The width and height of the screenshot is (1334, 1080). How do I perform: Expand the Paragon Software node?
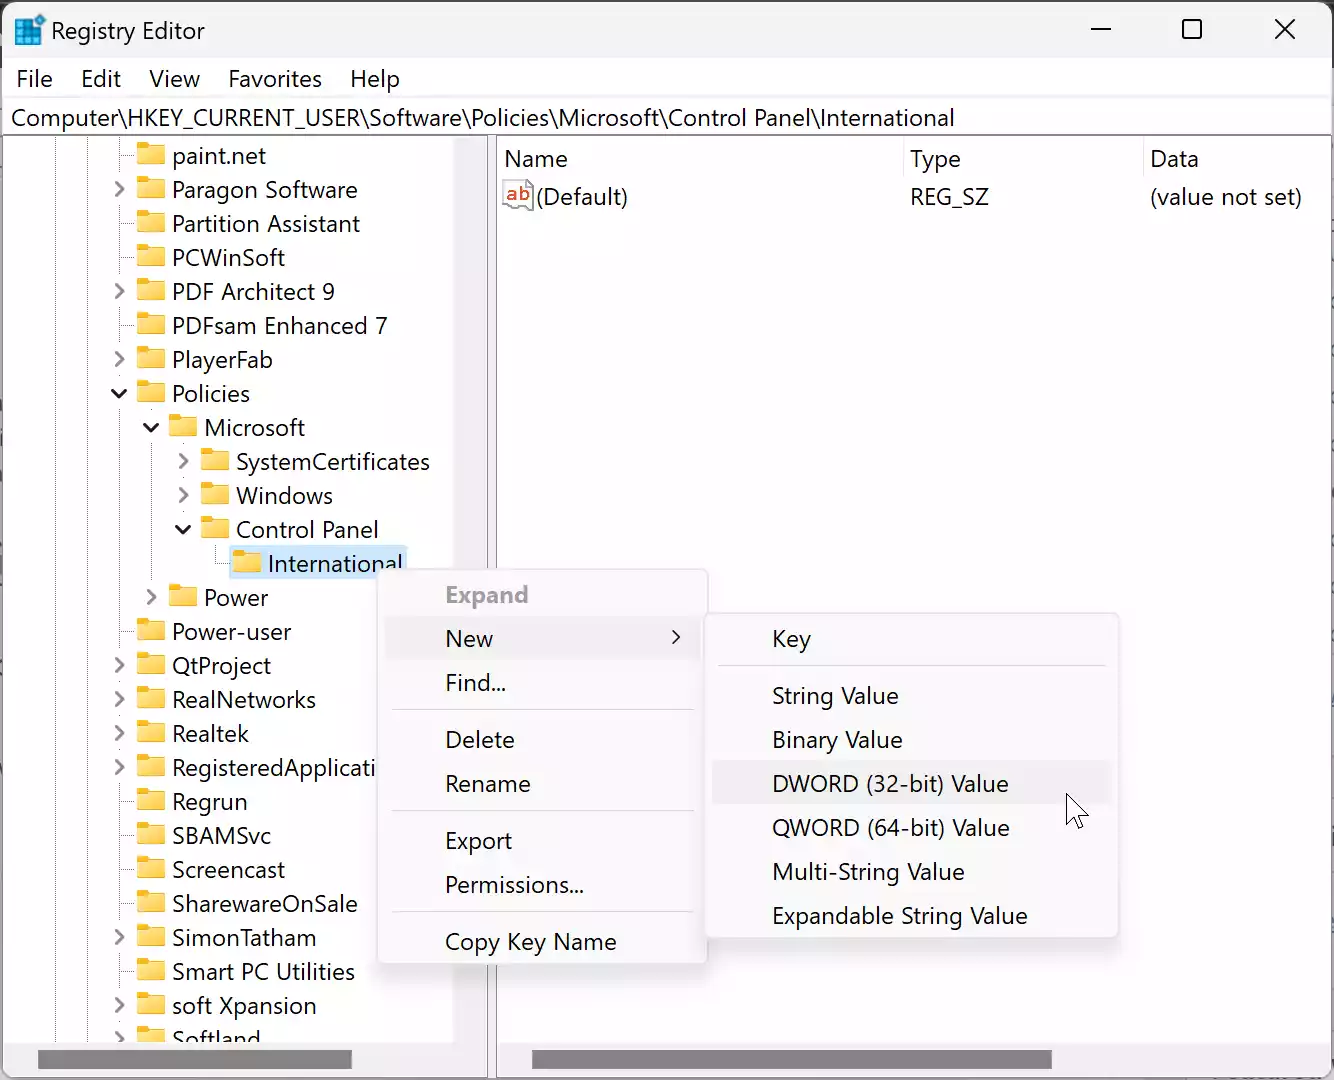coord(119,189)
